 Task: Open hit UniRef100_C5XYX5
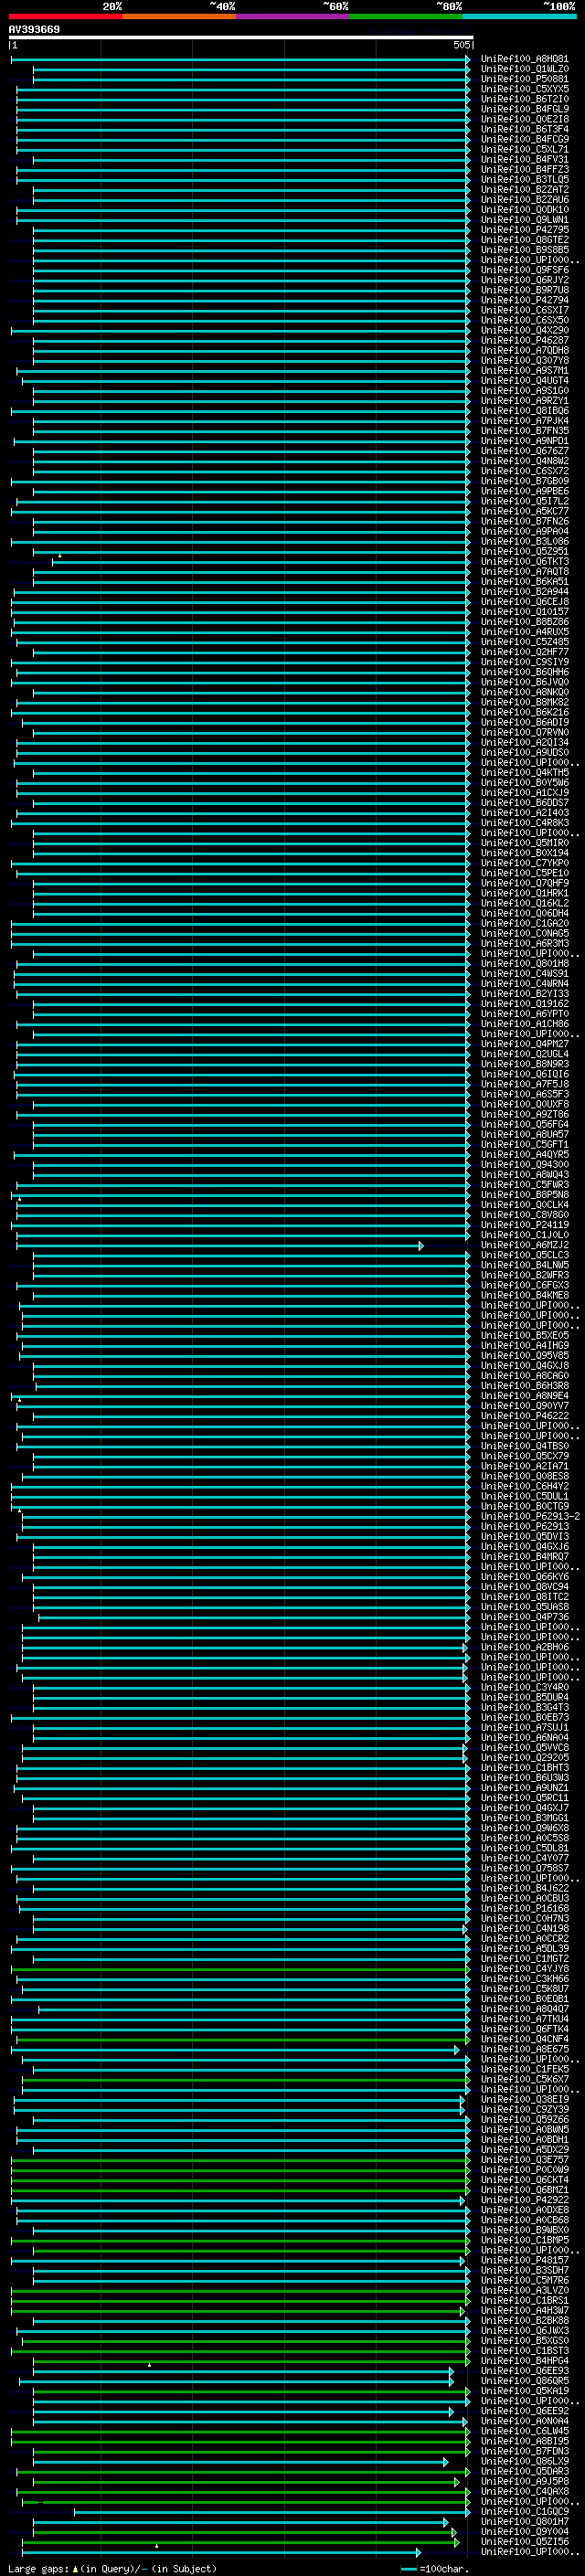tap(524, 89)
